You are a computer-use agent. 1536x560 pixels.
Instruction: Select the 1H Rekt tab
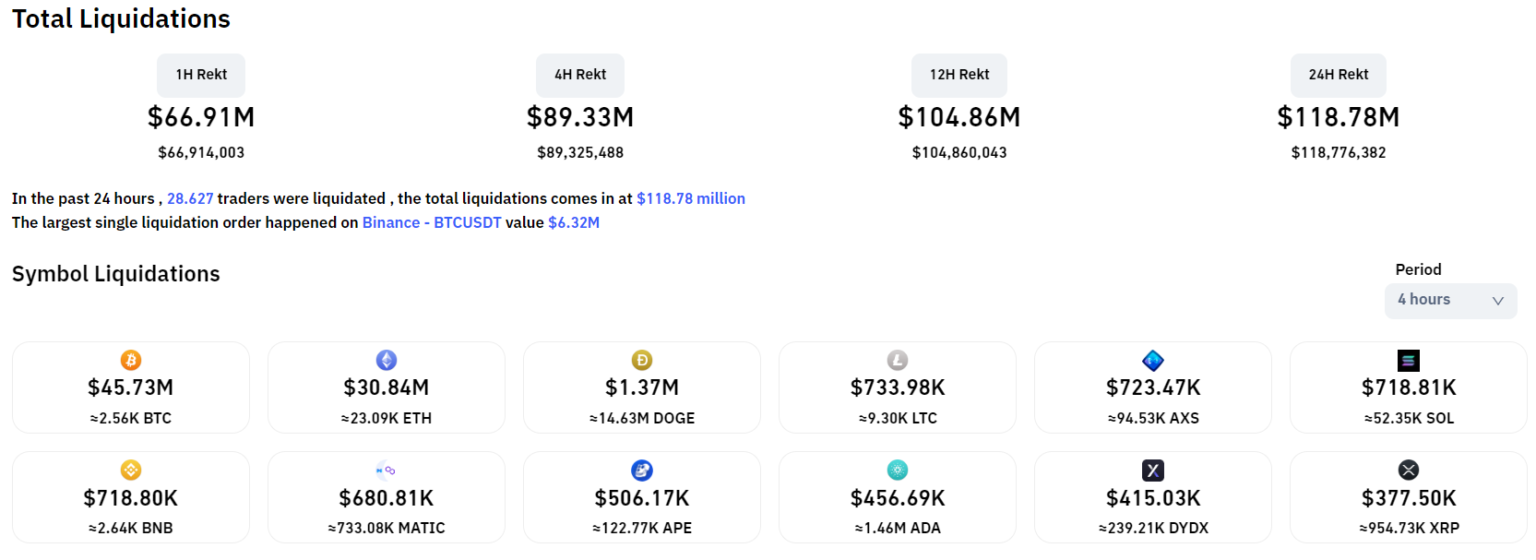tap(200, 75)
